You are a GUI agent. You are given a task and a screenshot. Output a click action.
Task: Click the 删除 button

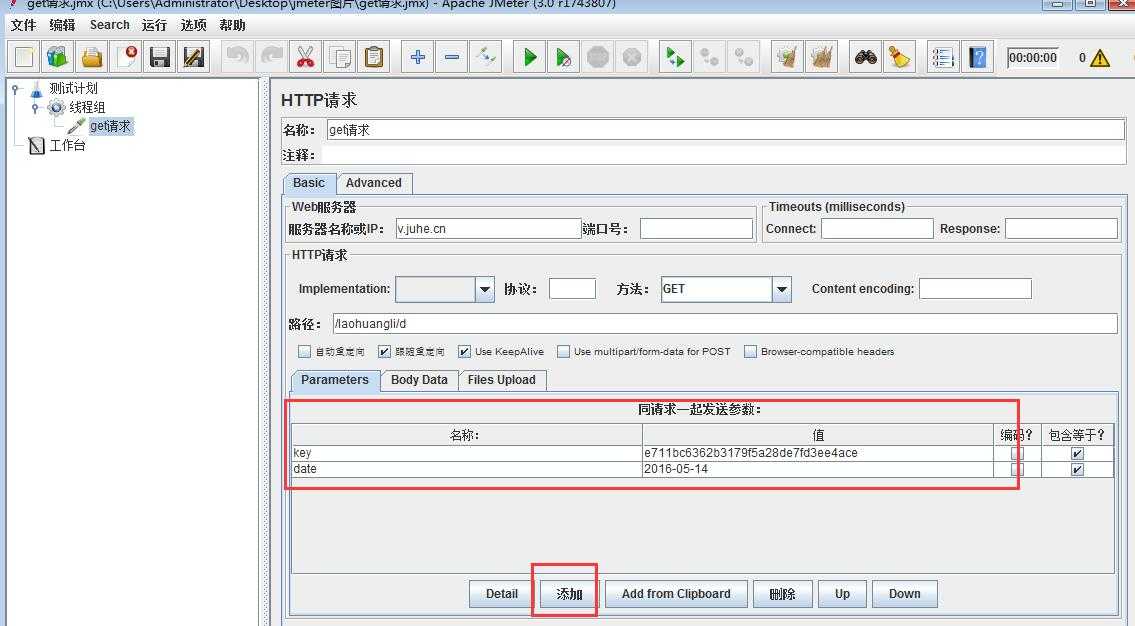(x=782, y=594)
